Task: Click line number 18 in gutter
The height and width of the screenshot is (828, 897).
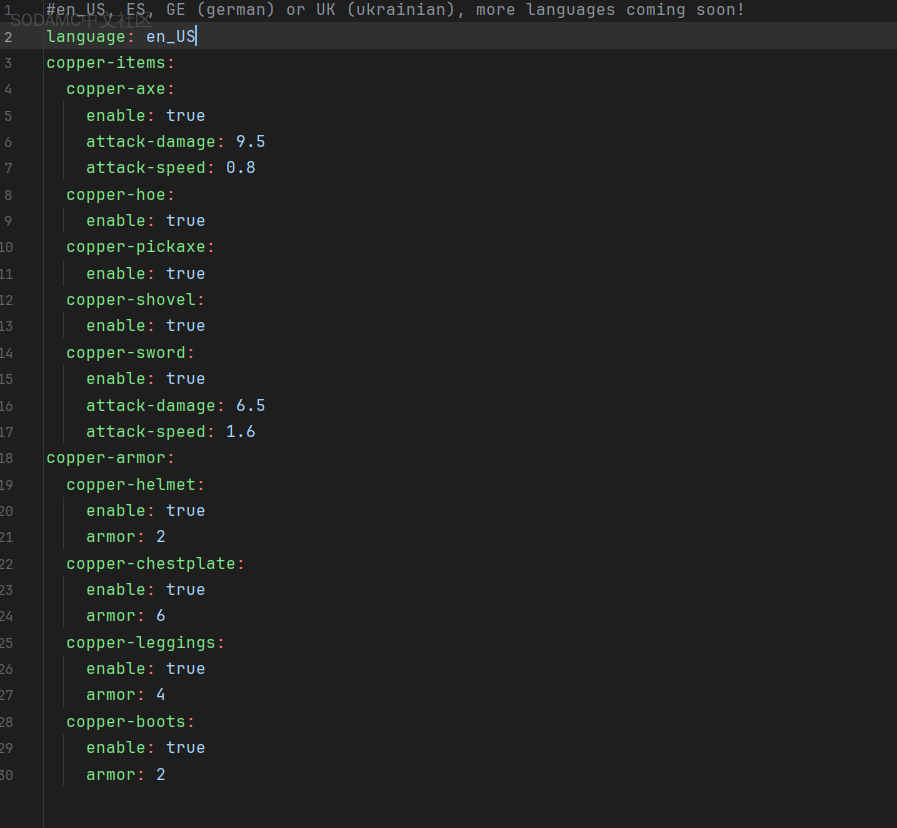Action: click(6, 458)
